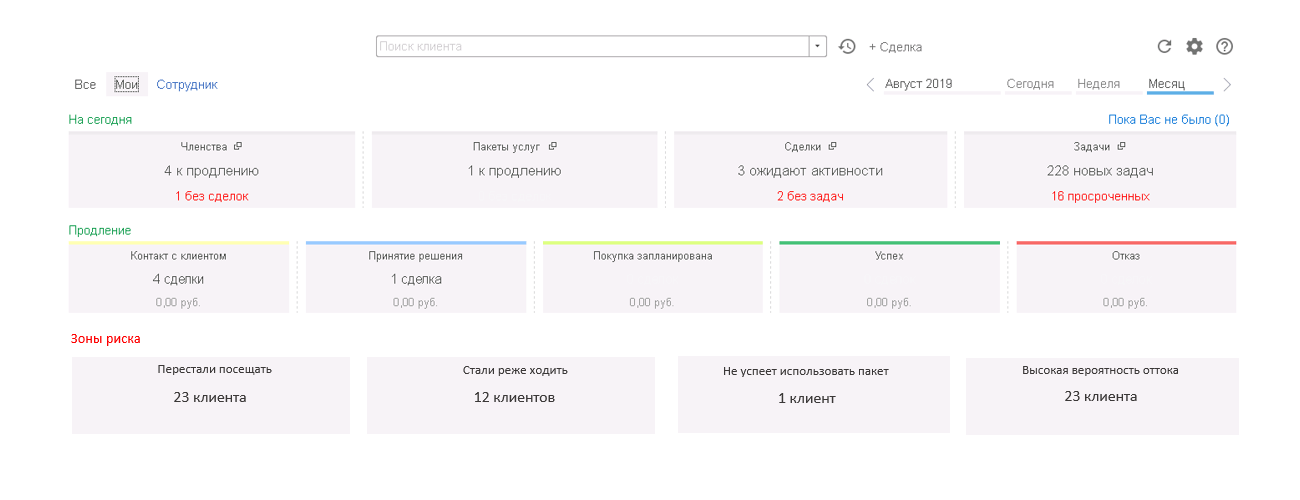Screen dimensions: 1300x500
Task: Select the Мои filter
Action: [126, 85]
